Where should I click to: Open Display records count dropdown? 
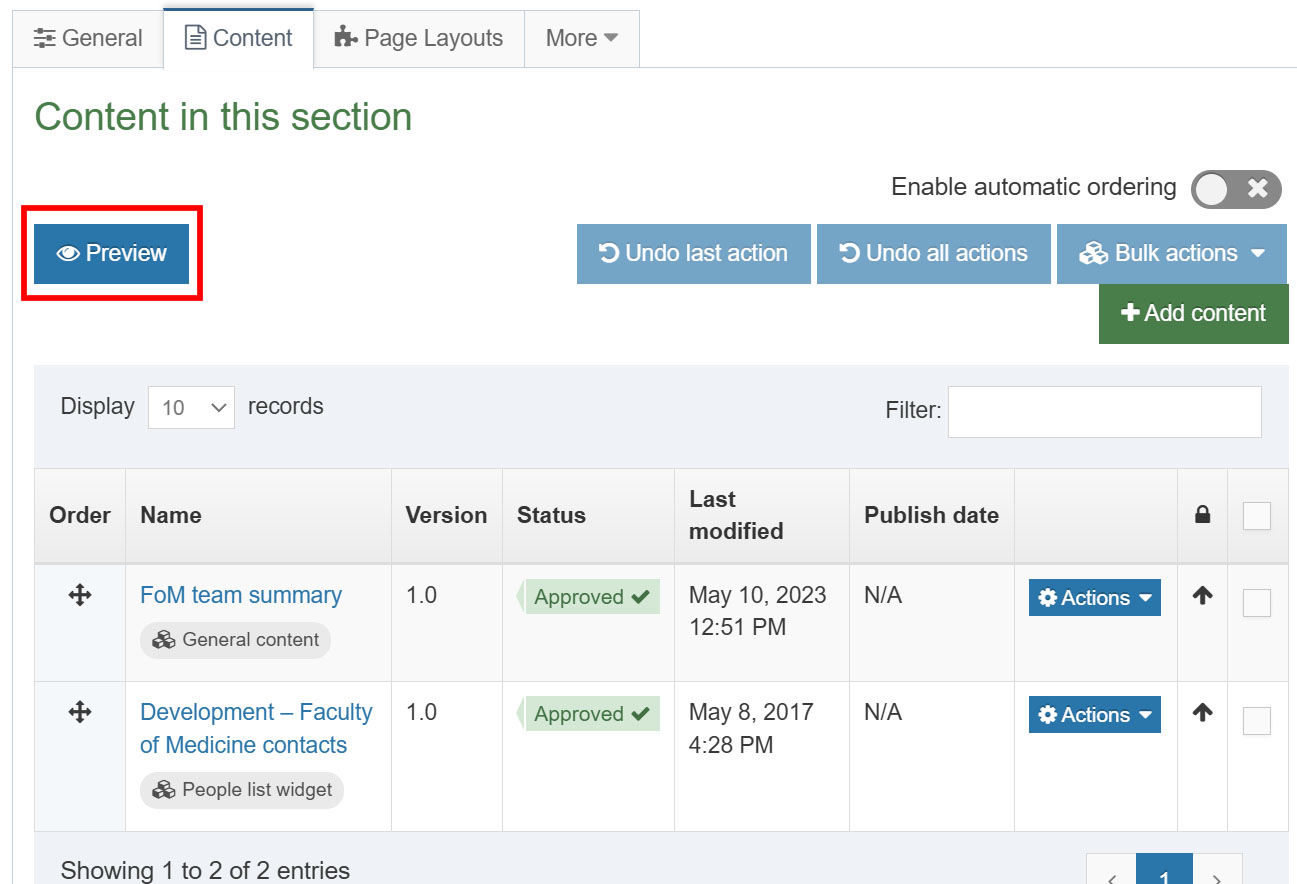tap(191, 407)
